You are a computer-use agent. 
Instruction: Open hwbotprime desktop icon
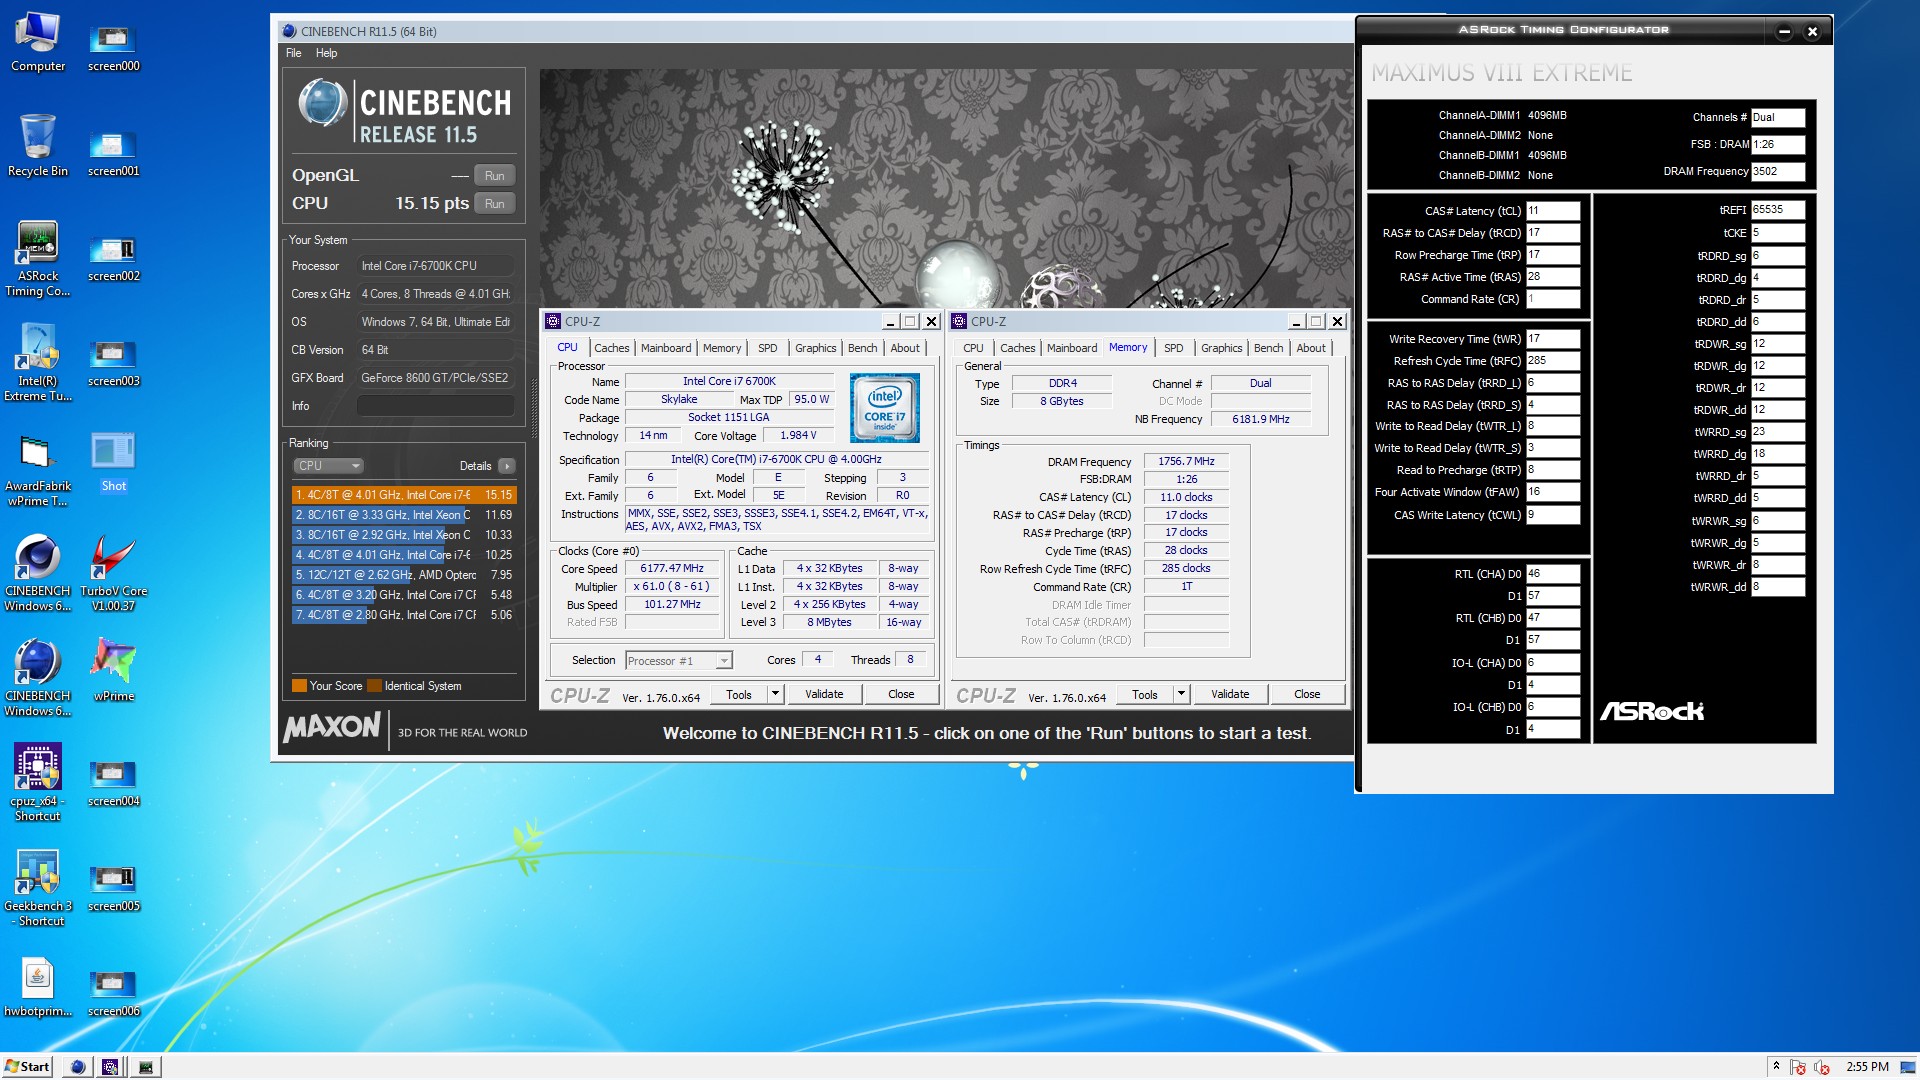(x=38, y=988)
